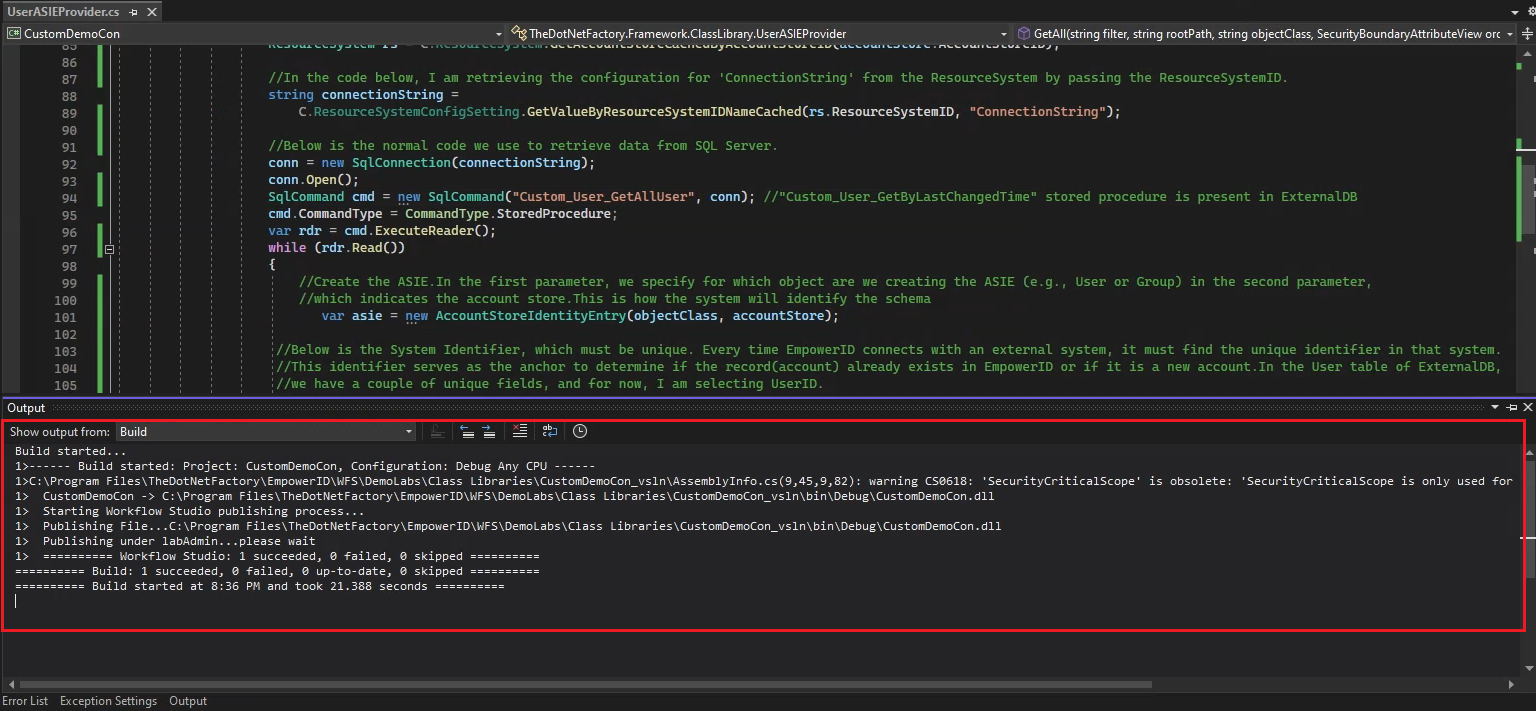Click 'new SqlConnection(connectionString)' line
The image size is (1536, 711).
point(431,163)
